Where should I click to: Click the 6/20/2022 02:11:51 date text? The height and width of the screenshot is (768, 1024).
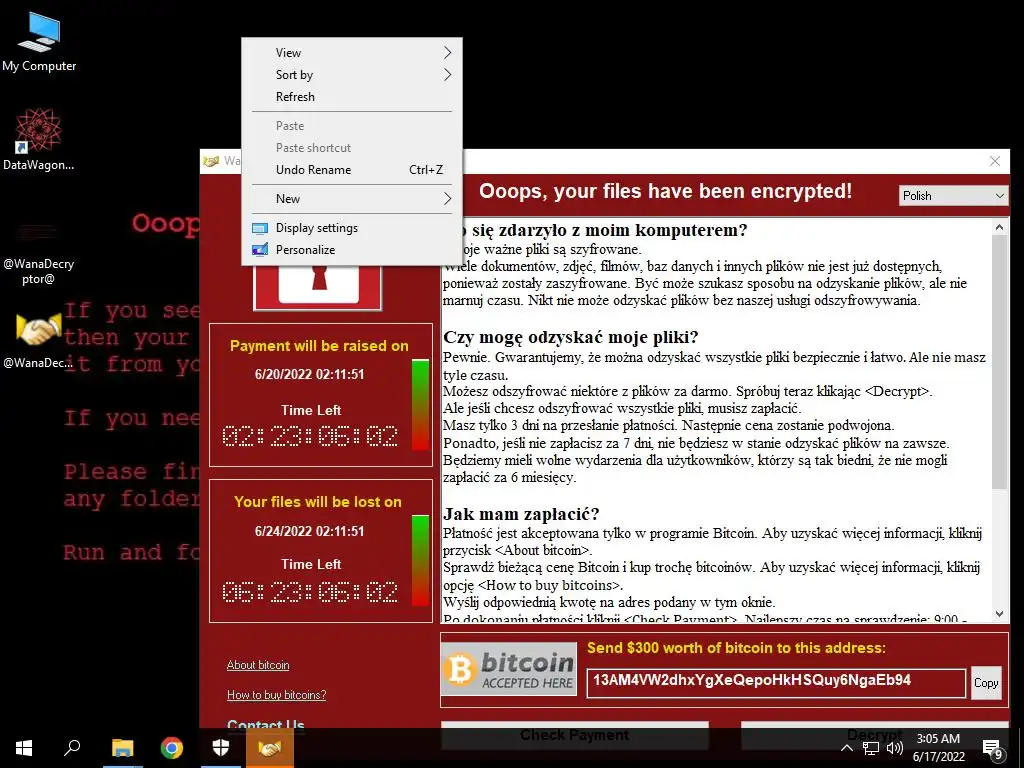point(310,374)
